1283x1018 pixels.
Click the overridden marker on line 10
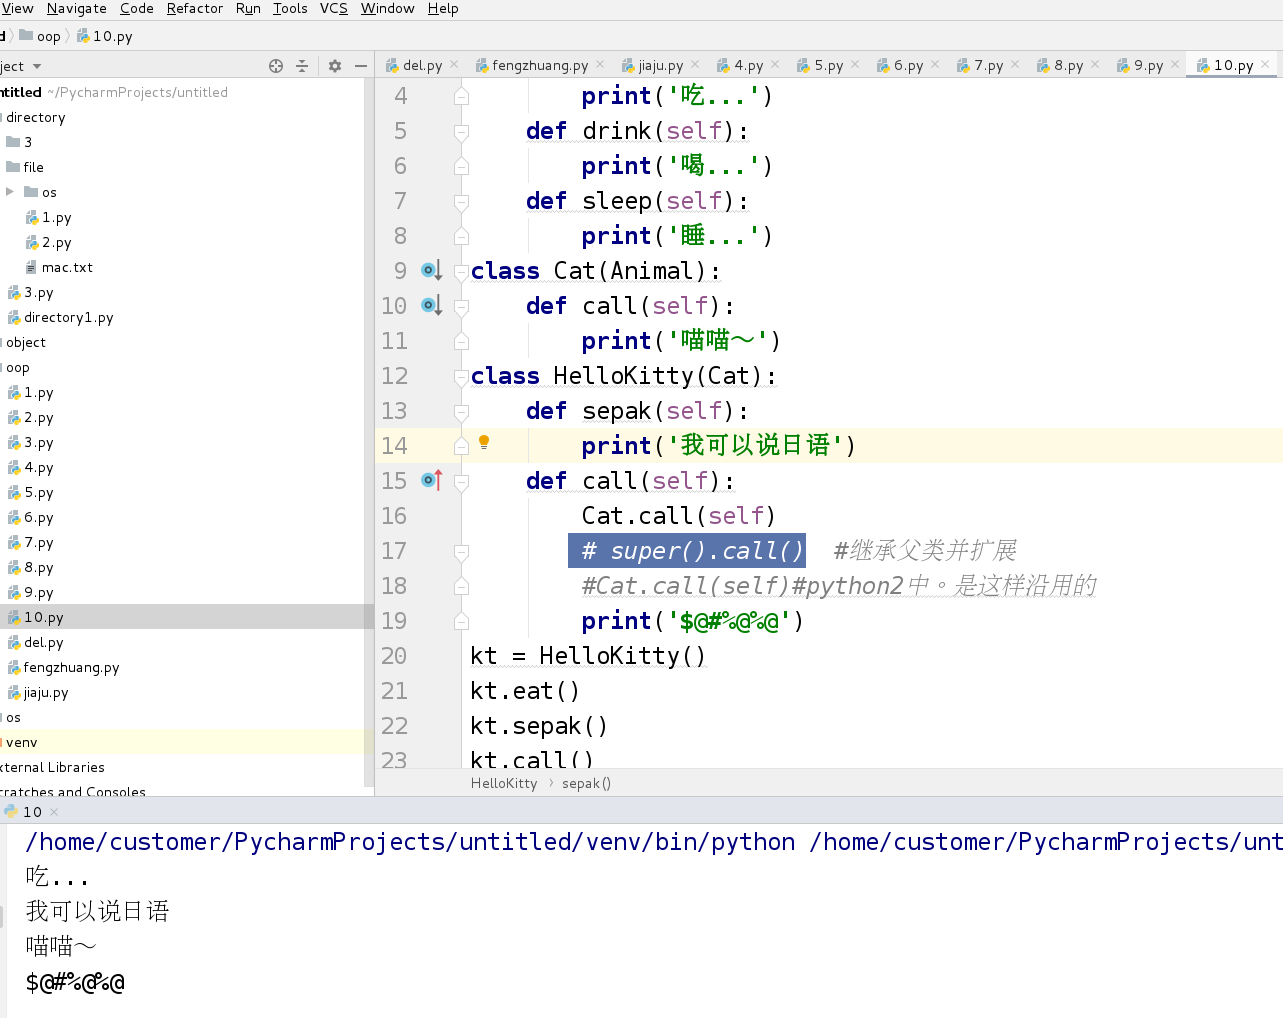pyautogui.click(x=431, y=305)
